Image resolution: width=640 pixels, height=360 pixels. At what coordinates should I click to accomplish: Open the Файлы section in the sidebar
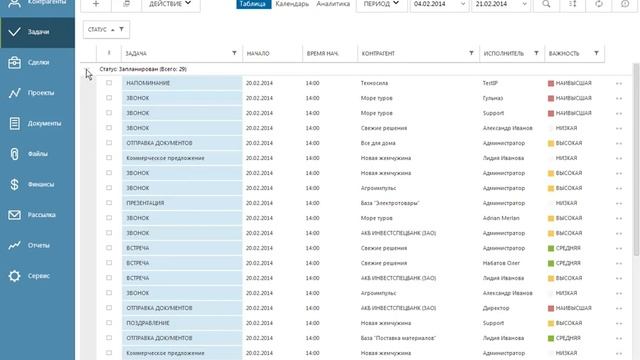click(x=37, y=154)
